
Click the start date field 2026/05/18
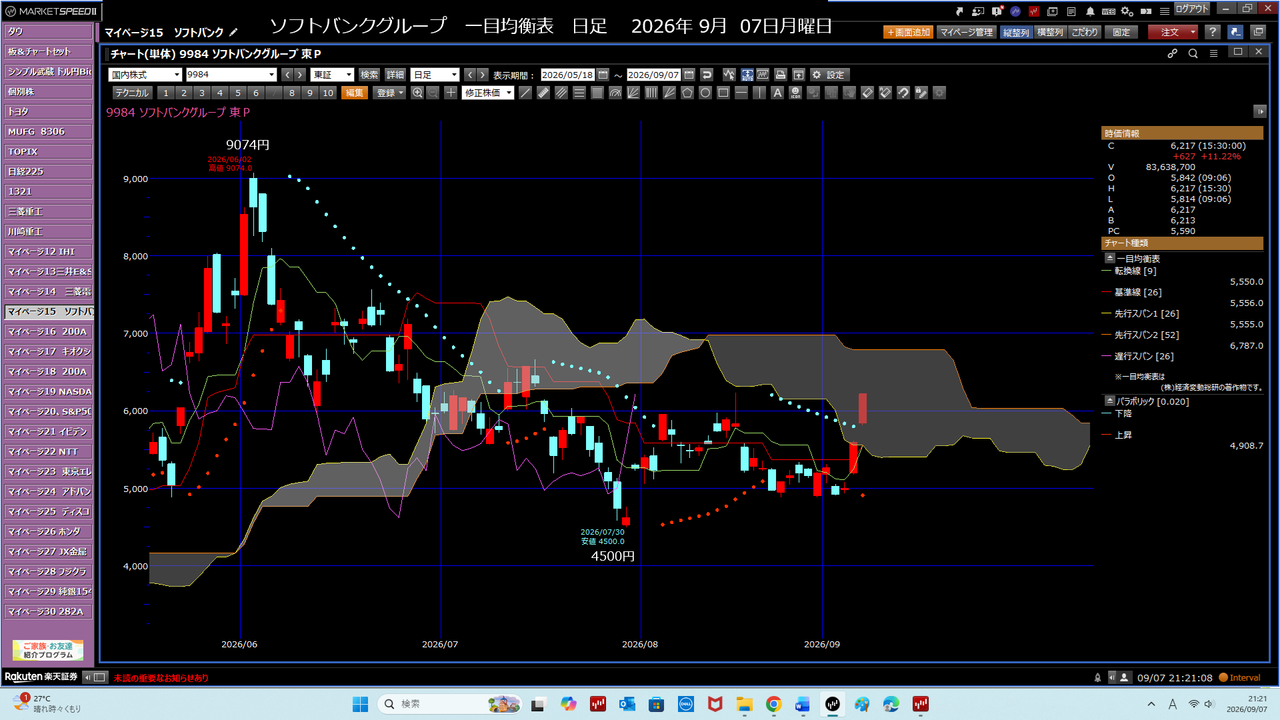point(567,74)
